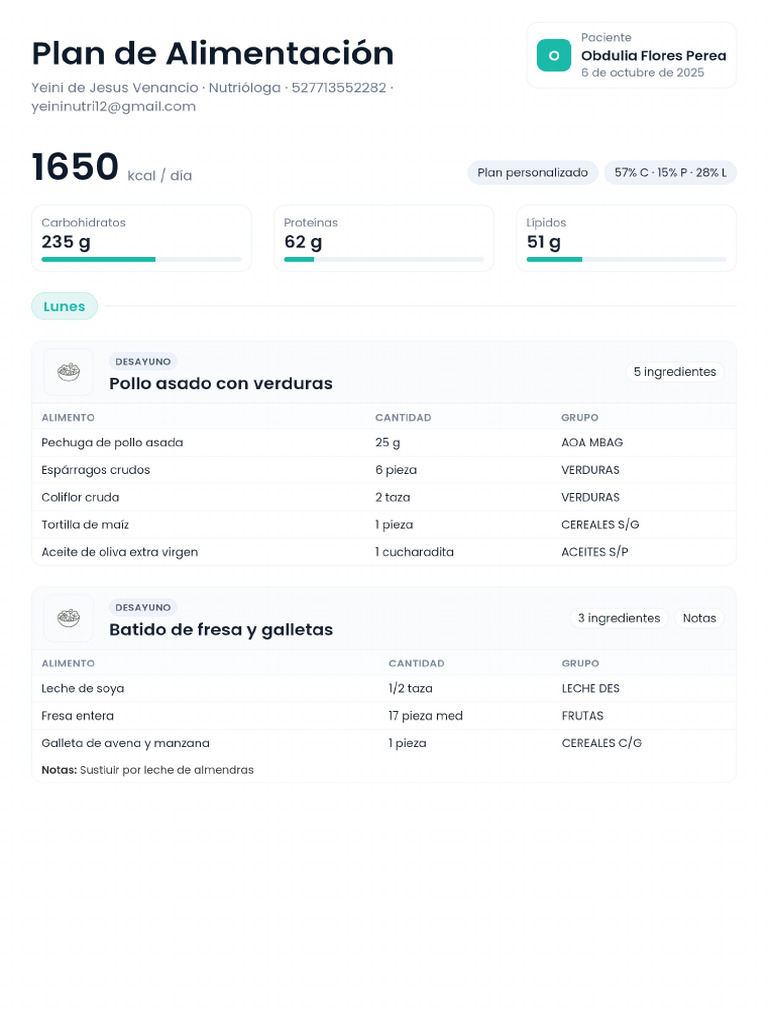Click the Carbohidratos progress bar
The height and width of the screenshot is (1024, 768).
[141, 259]
